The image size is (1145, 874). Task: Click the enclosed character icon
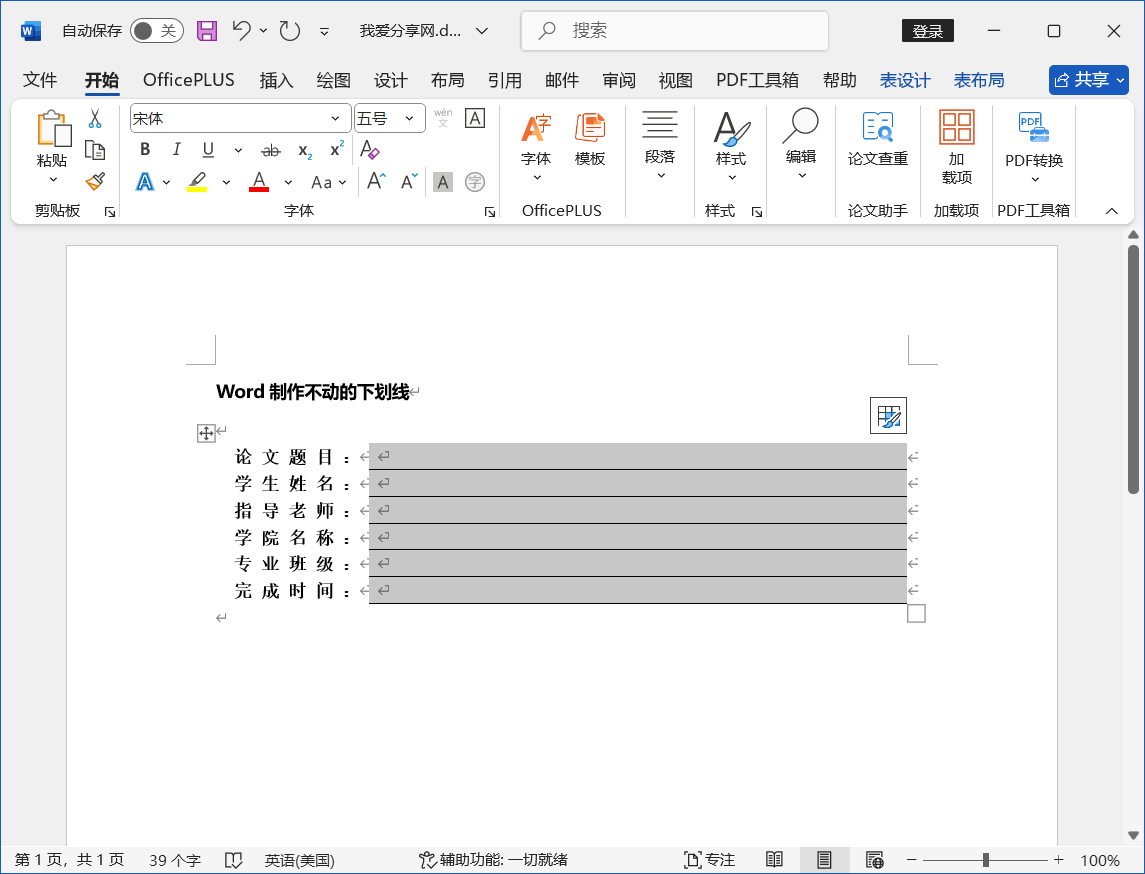click(x=475, y=182)
